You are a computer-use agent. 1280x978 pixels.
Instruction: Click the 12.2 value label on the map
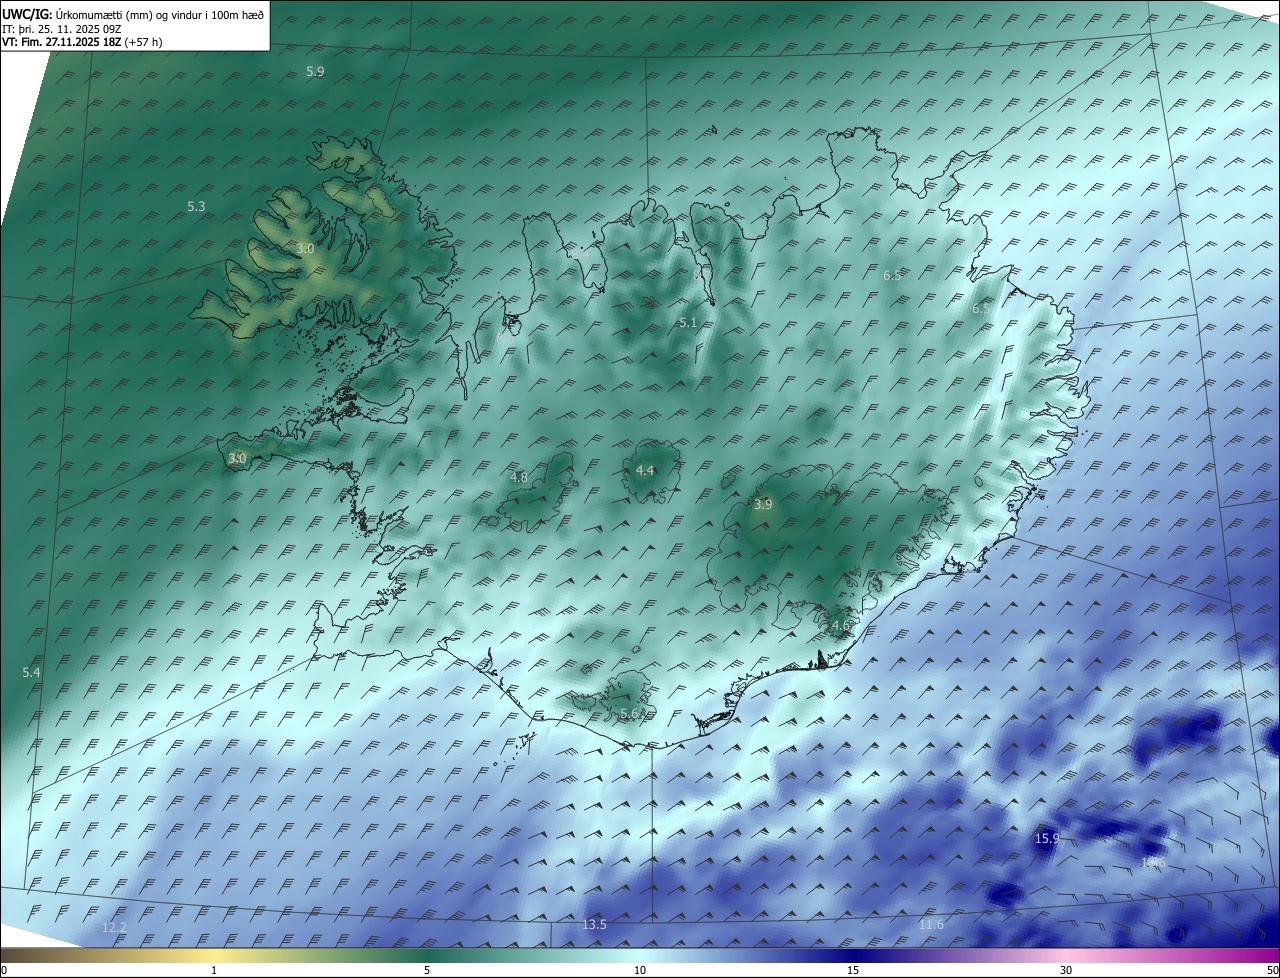(115, 928)
